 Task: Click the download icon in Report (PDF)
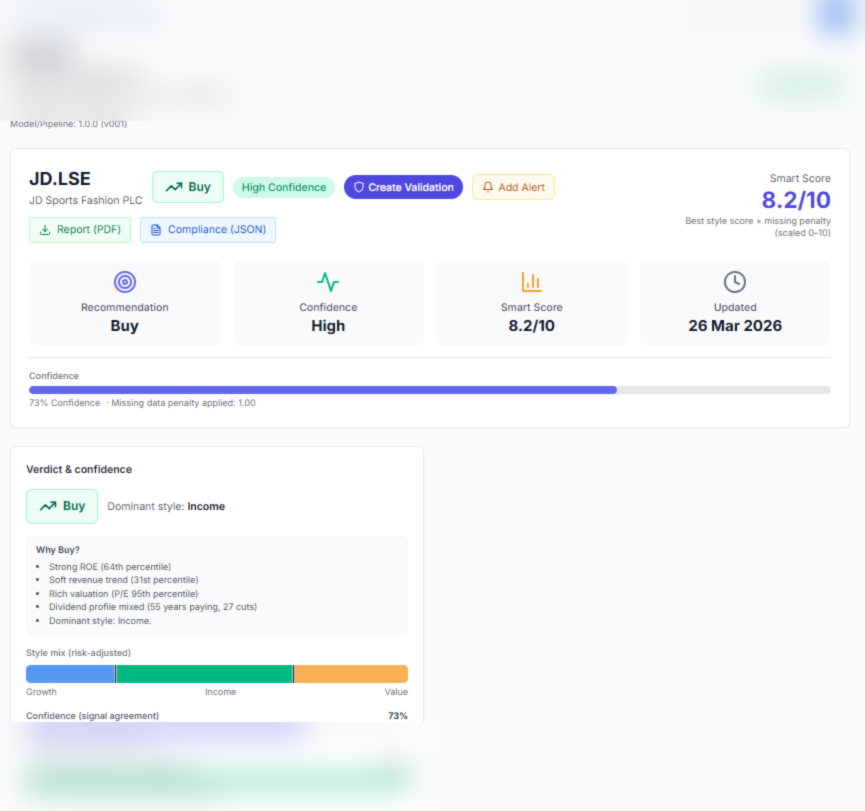pyautogui.click(x=45, y=230)
